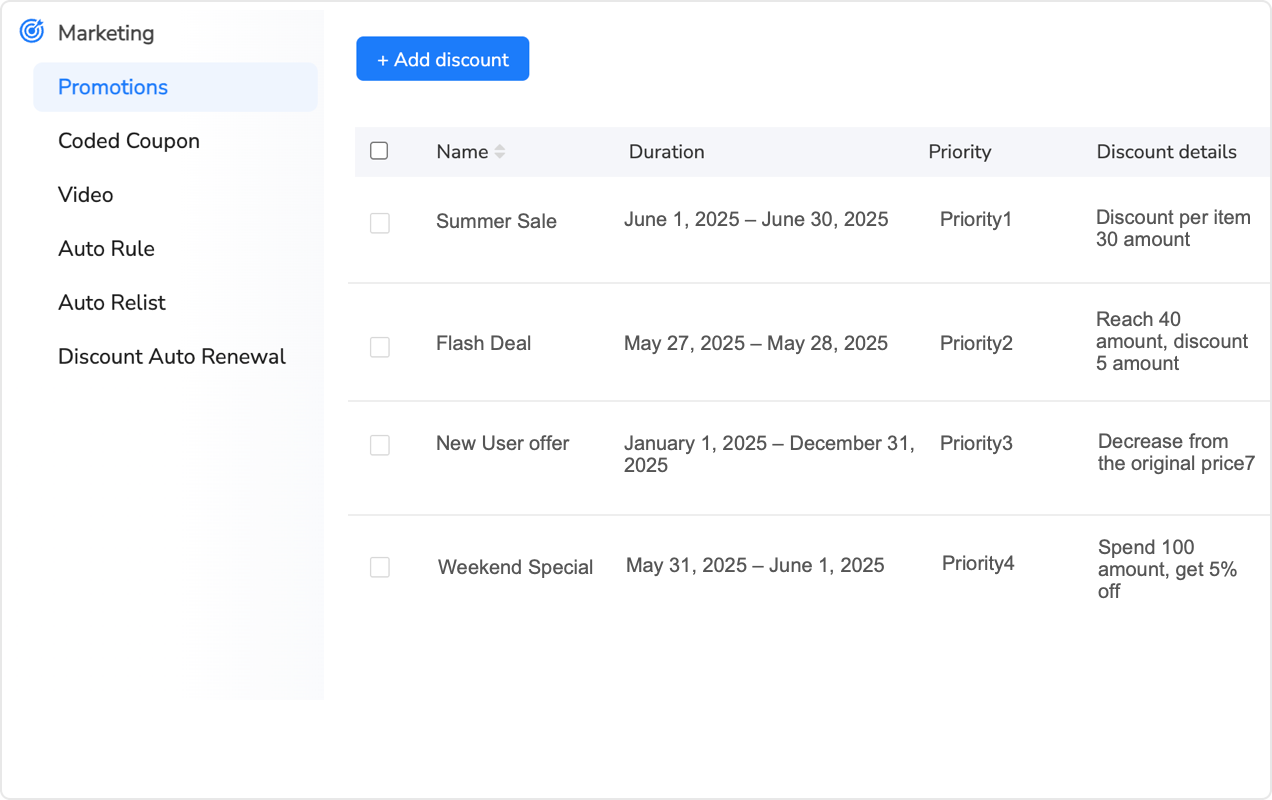Select Auto Relist from the sidebar
The height and width of the screenshot is (800, 1272).
(111, 302)
